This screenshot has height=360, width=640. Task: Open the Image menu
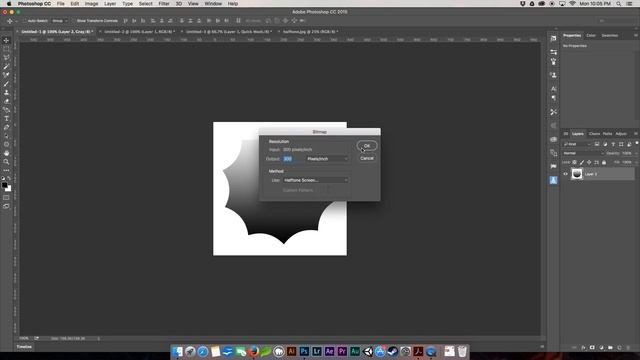coord(91,4)
